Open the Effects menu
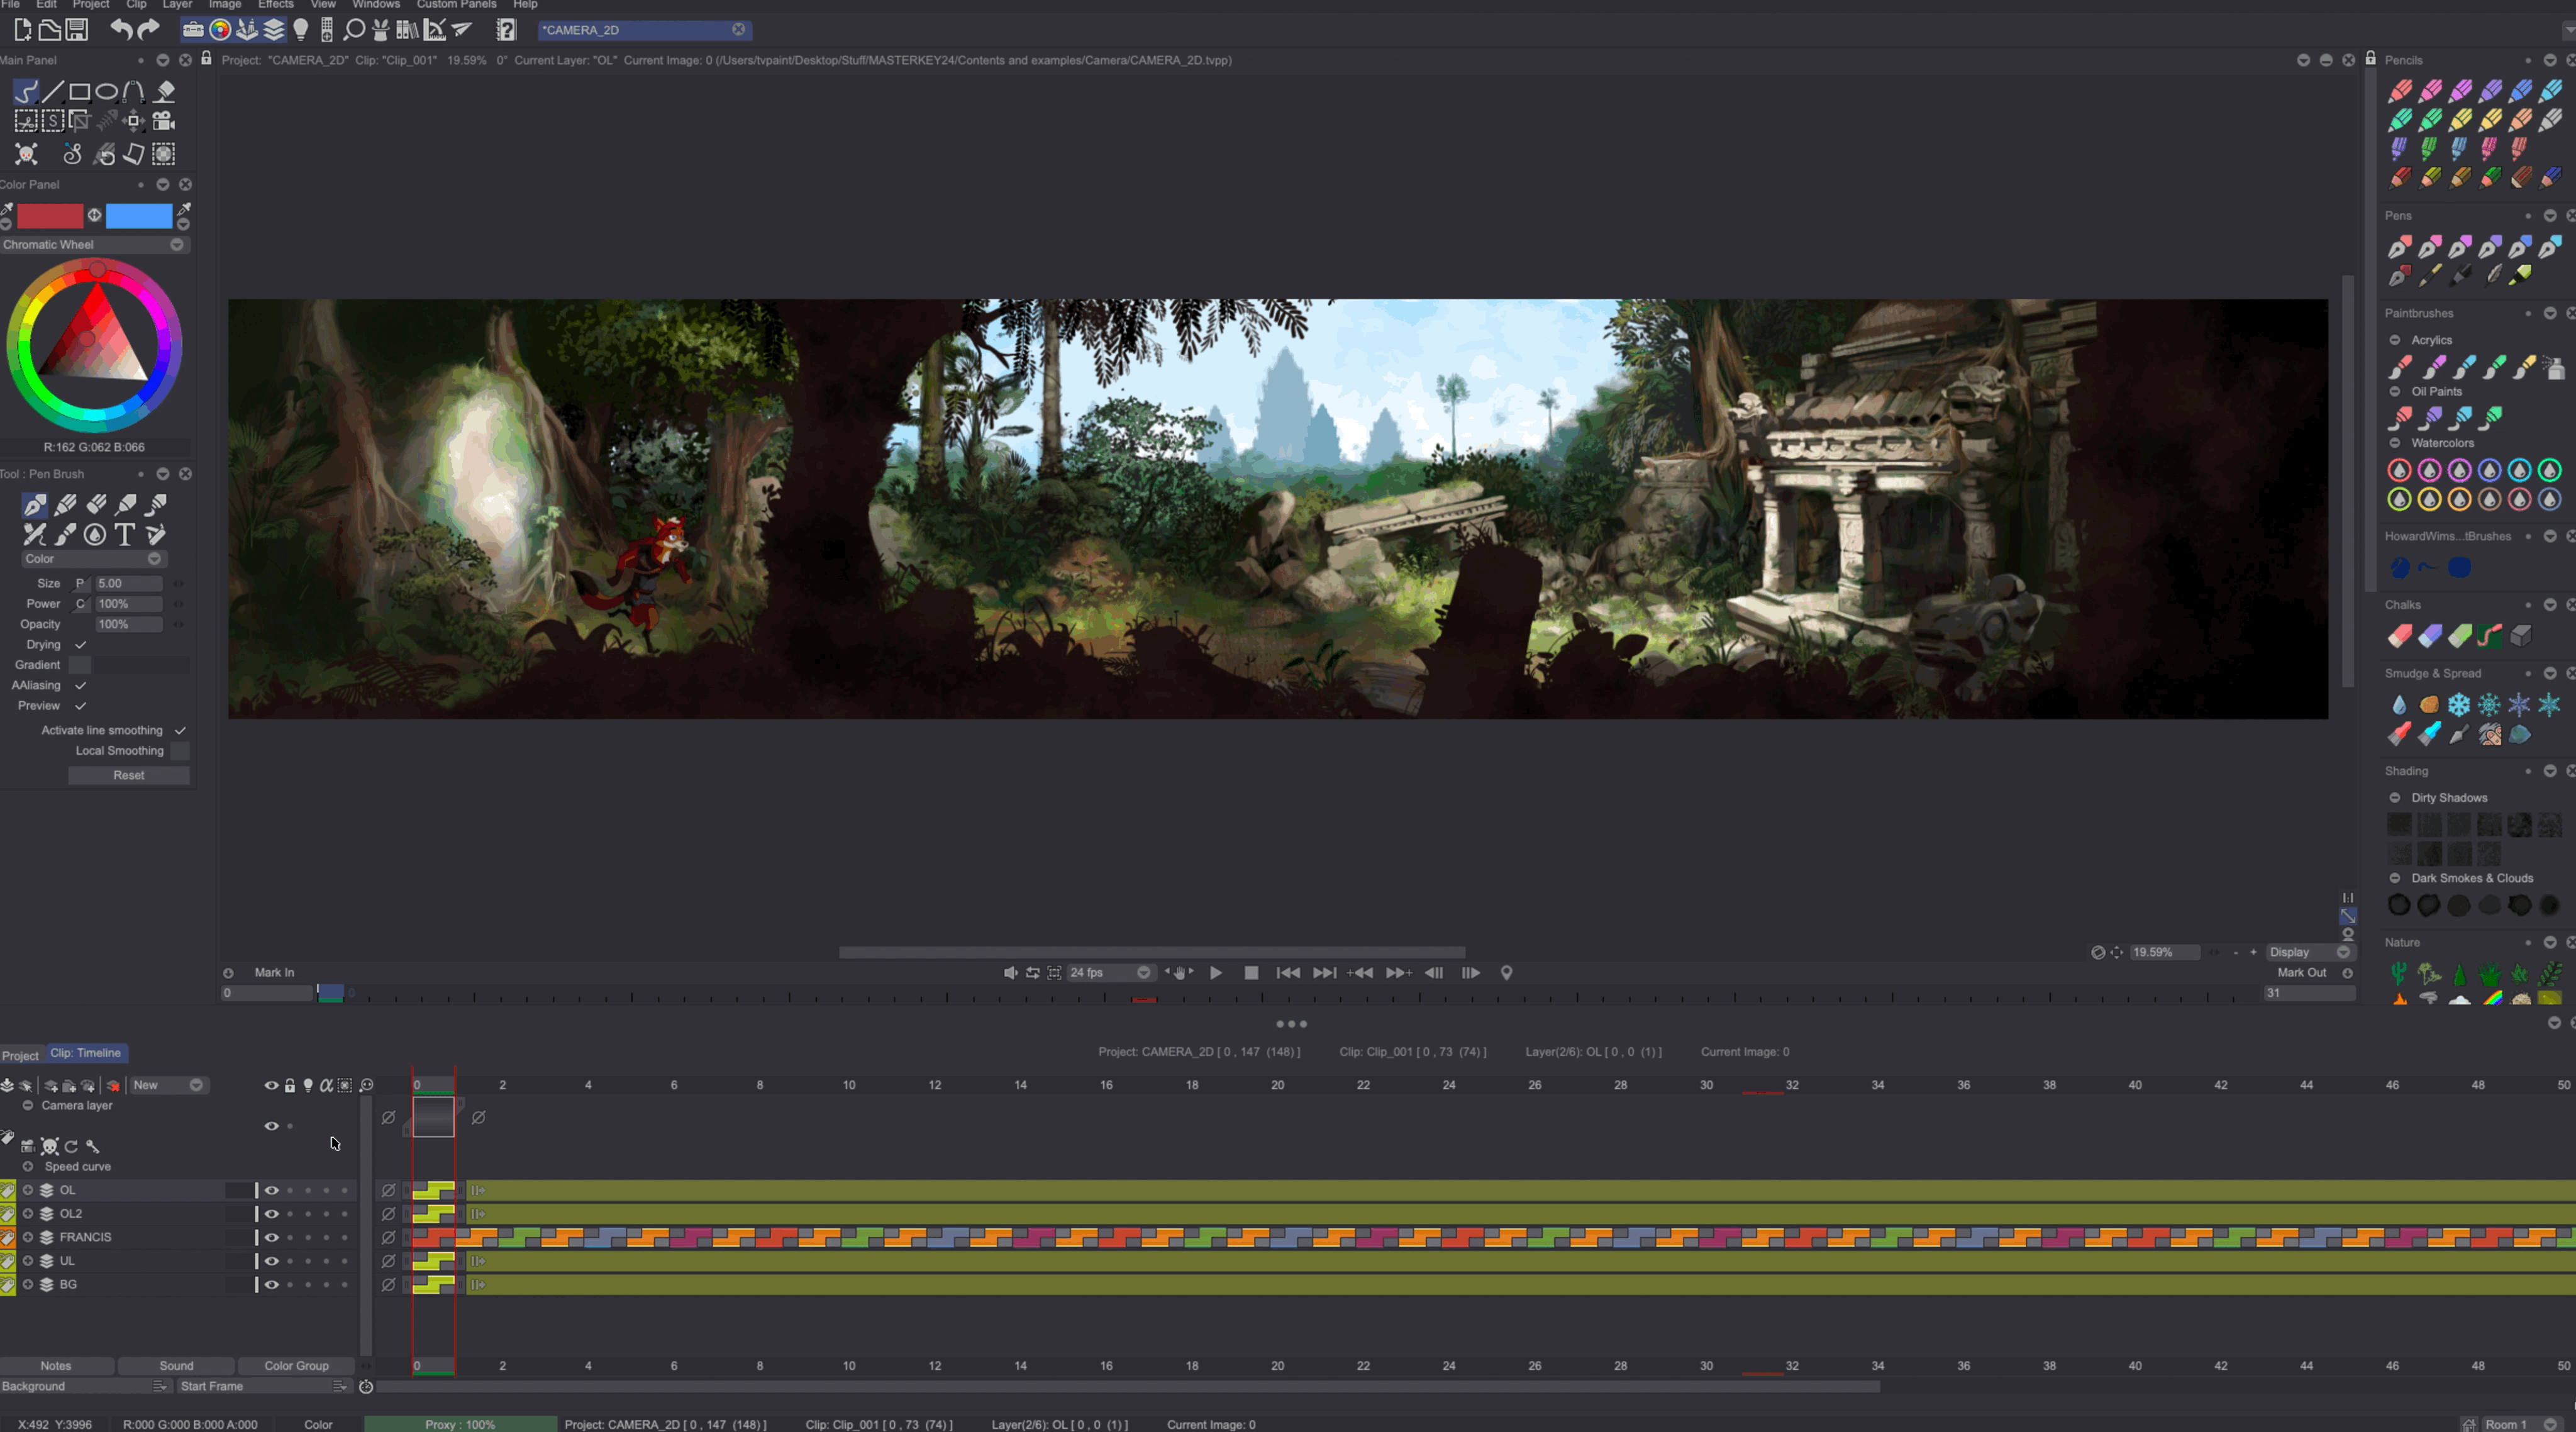 (276, 5)
